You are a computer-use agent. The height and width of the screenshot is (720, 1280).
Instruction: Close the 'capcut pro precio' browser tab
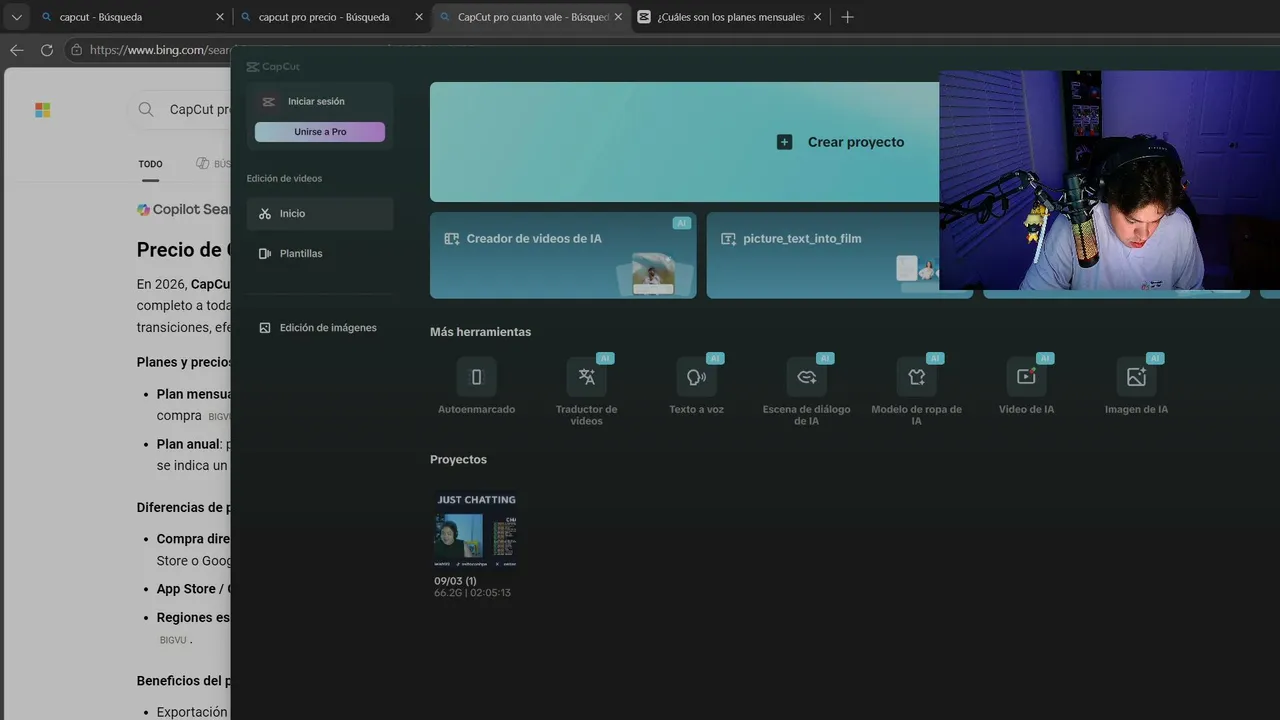419,17
